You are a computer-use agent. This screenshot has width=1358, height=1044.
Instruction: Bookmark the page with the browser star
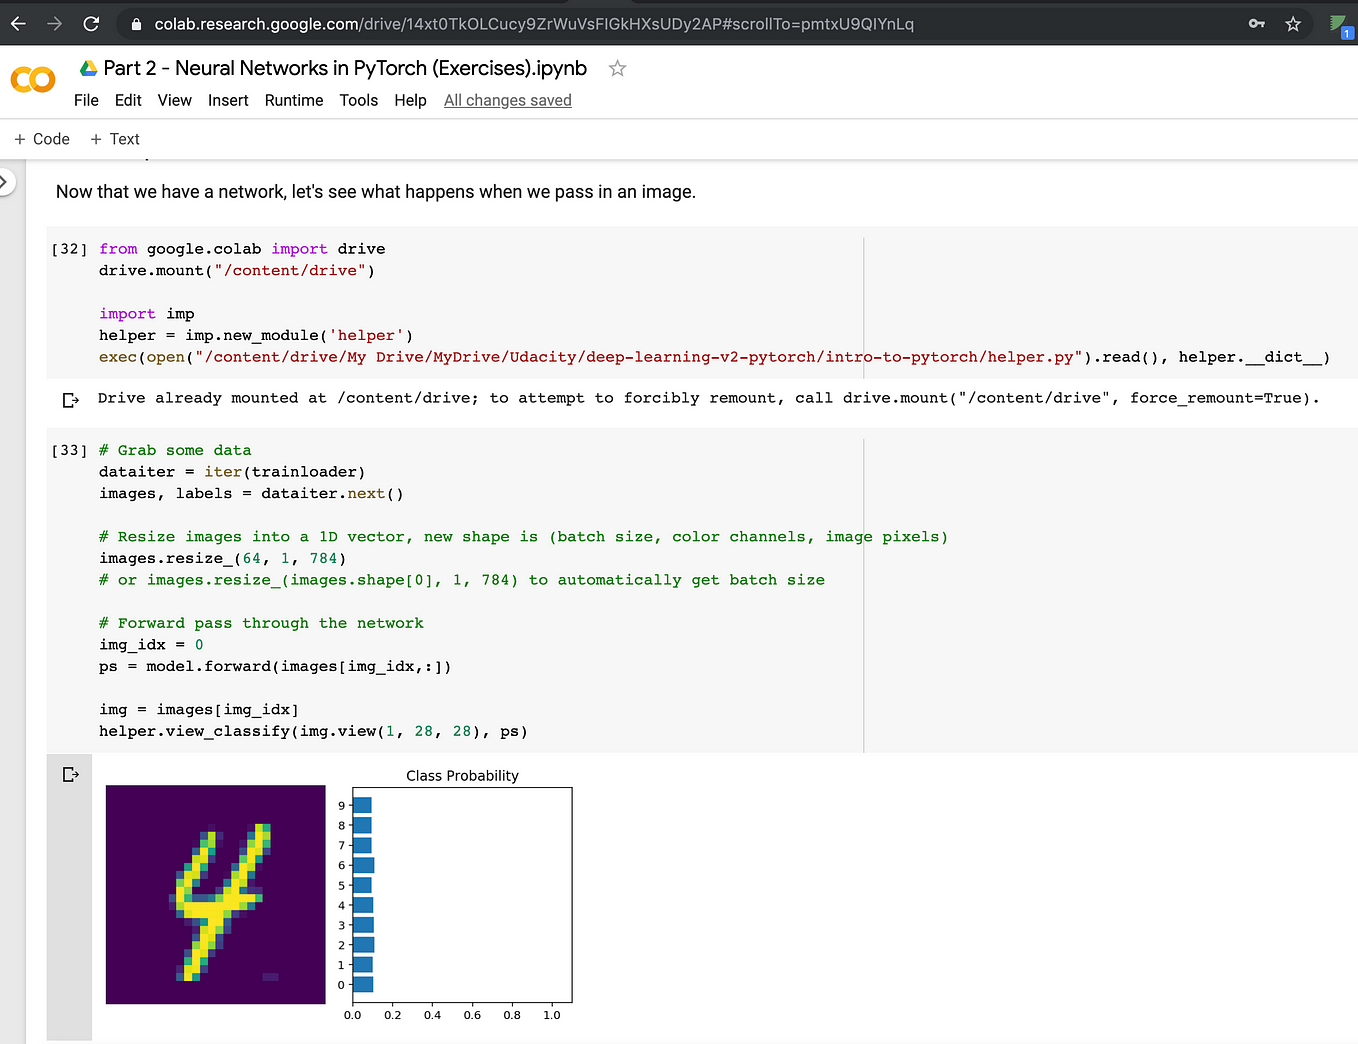pyautogui.click(x=1293, y=22)
